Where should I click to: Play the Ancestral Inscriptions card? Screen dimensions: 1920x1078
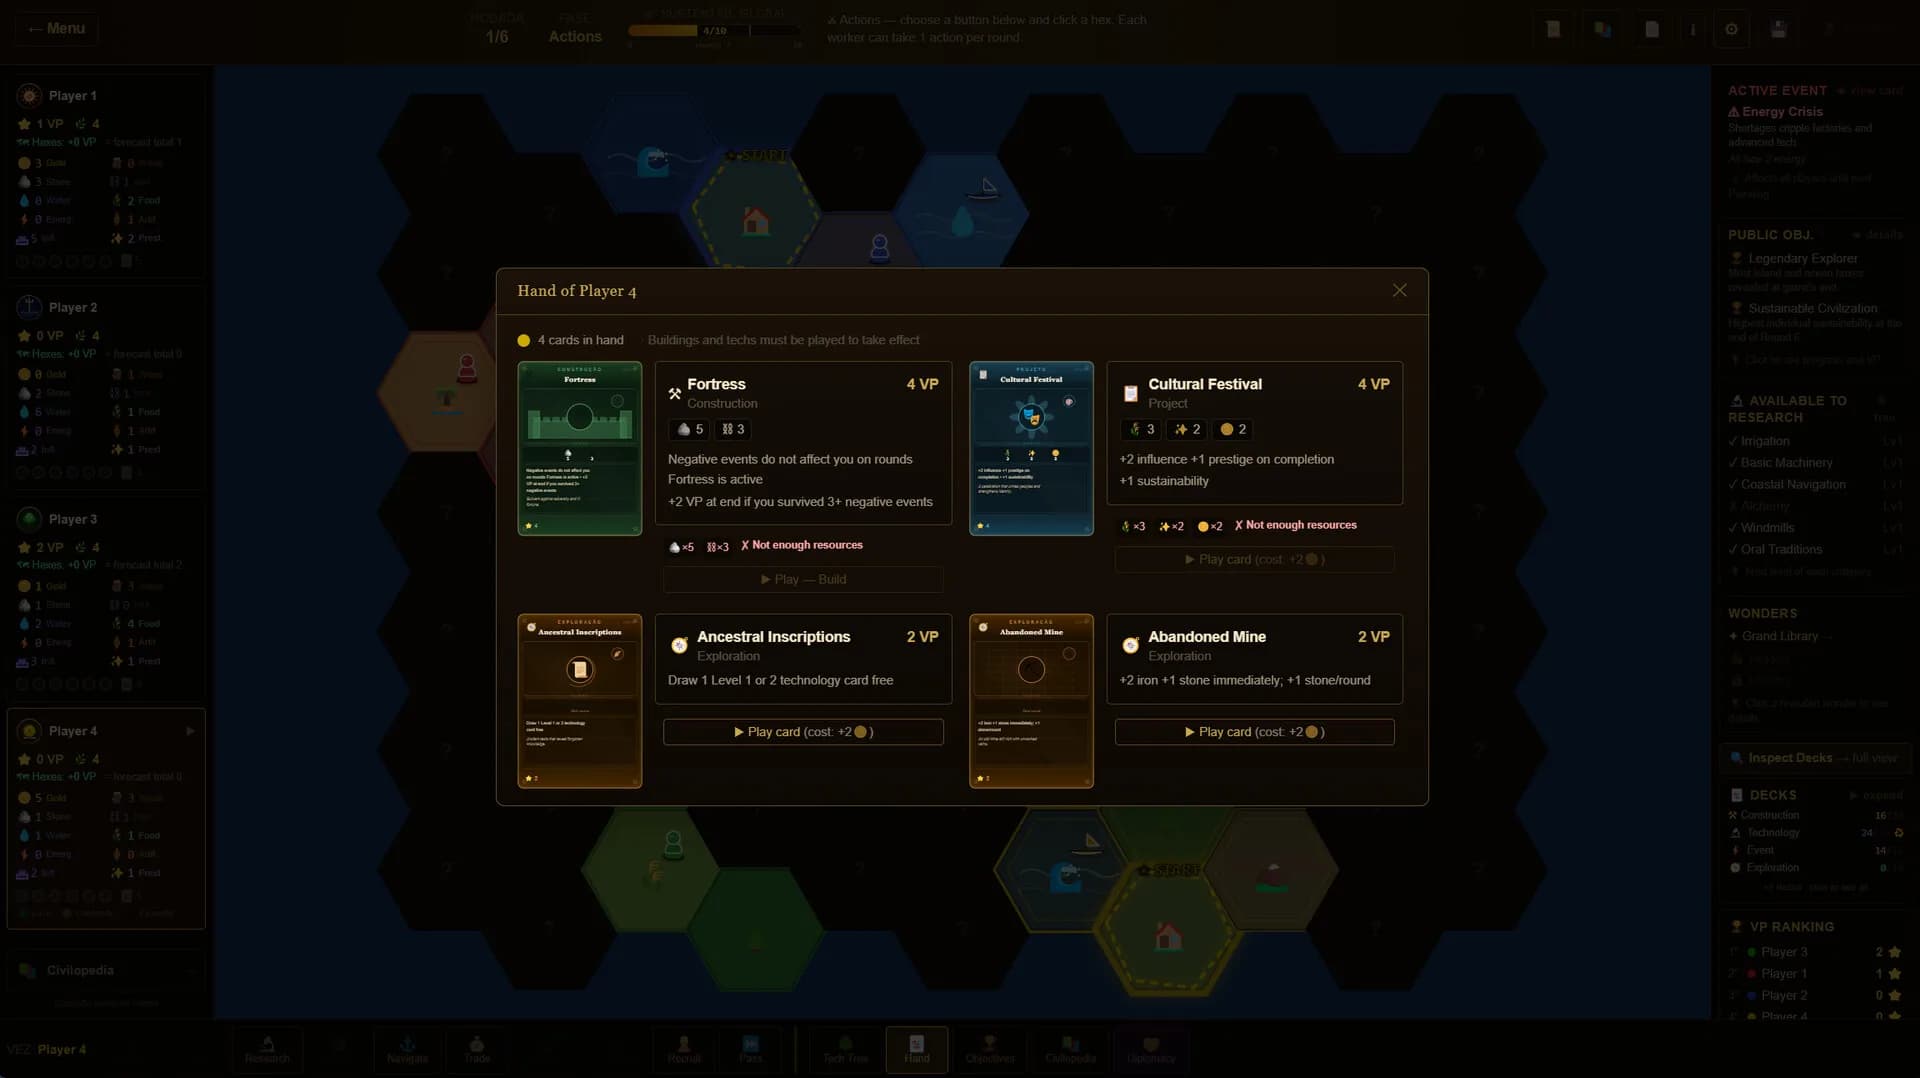click(x=803, y=732)
